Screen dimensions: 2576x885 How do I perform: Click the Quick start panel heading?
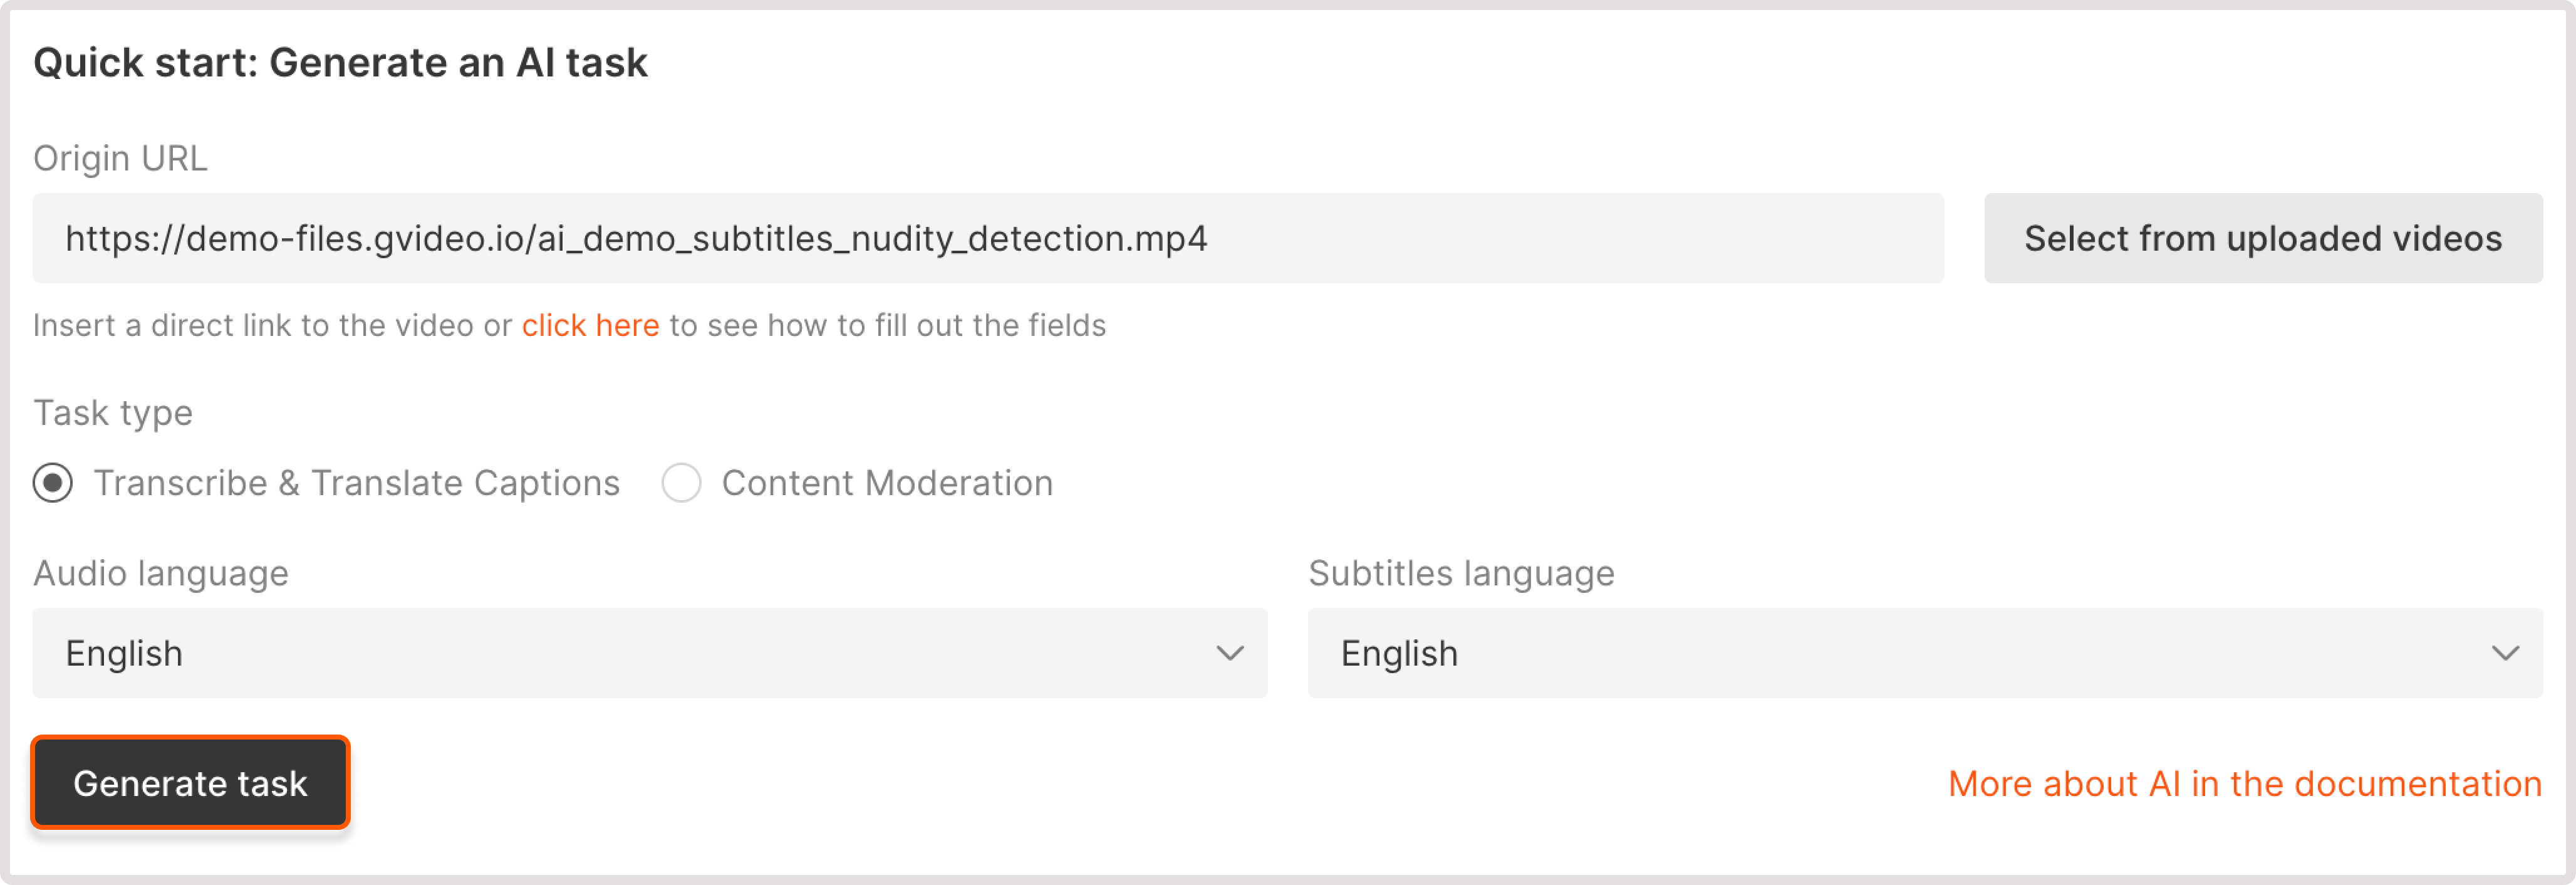coord(341,62)
